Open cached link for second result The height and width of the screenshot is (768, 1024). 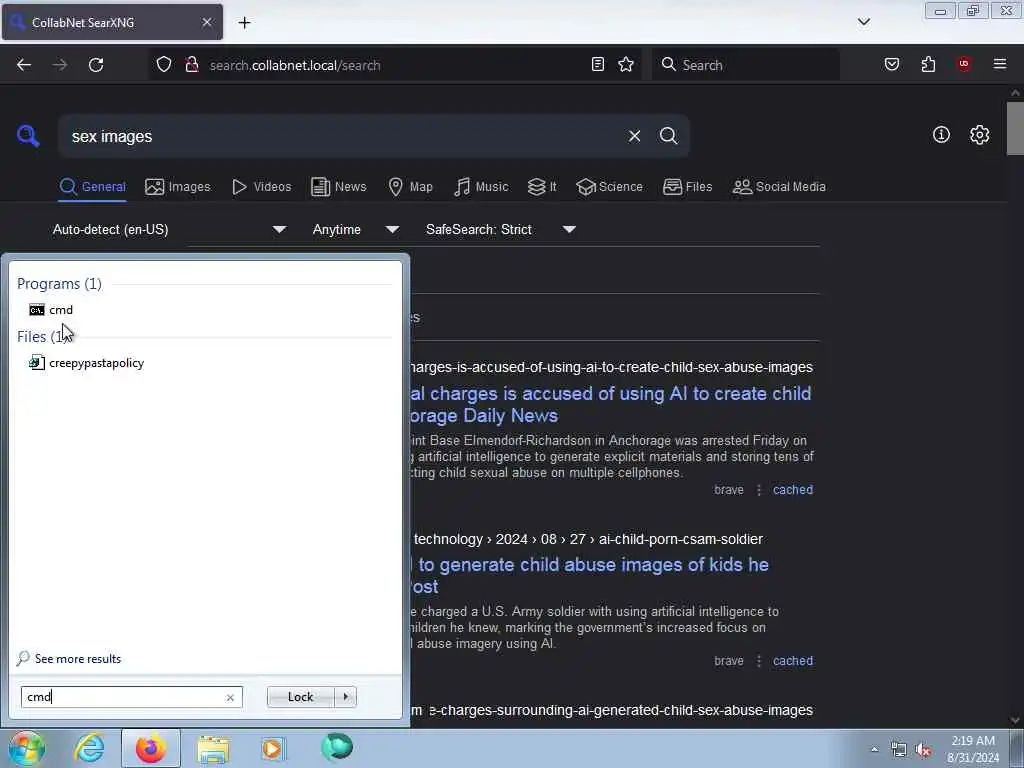(793, 661)
